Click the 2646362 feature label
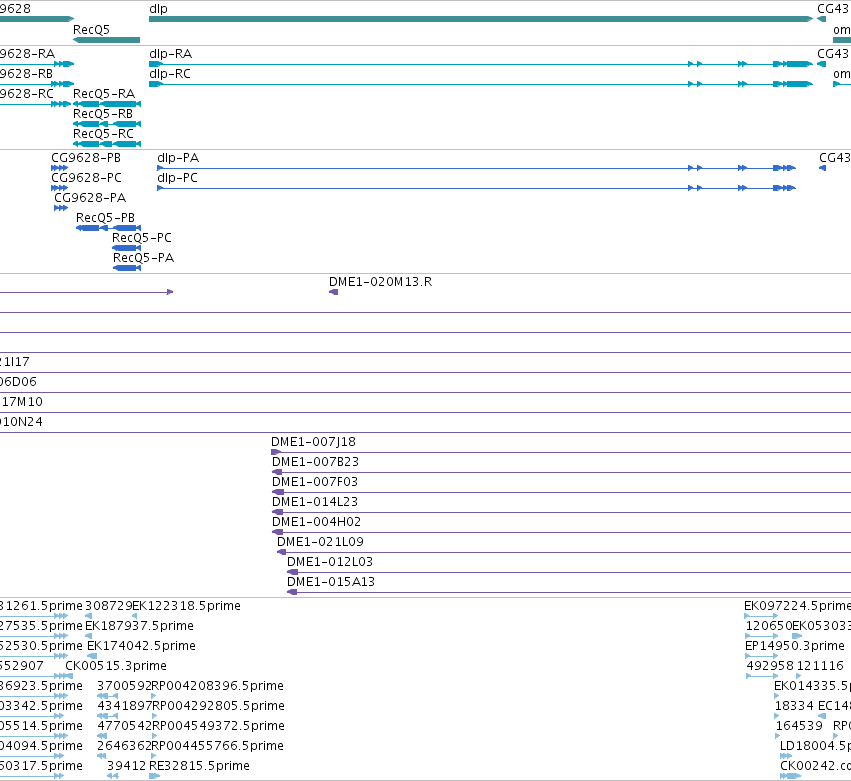 pyautogui.click(x=124, y=746)
